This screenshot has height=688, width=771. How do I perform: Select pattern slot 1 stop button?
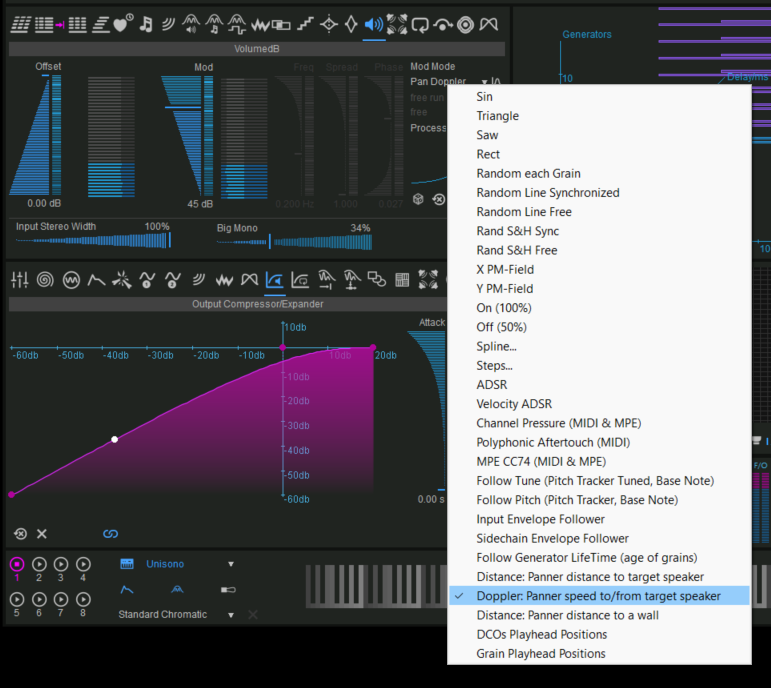[x=17, y=564]
